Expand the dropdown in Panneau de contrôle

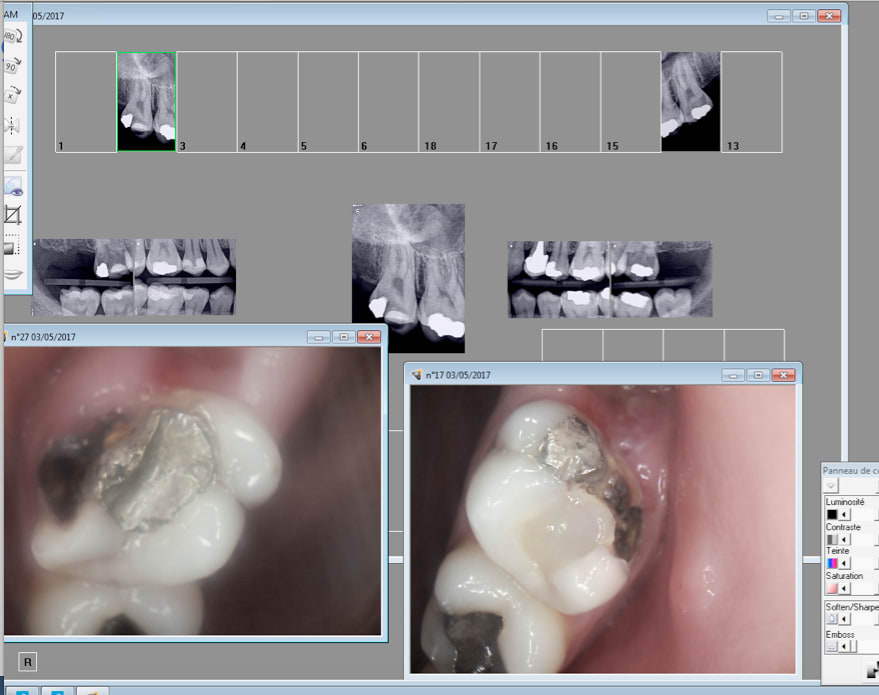[831, 484]
